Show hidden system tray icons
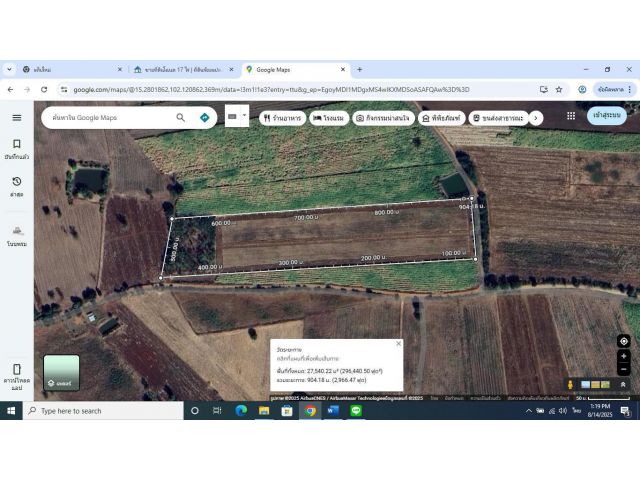 pos(529,411)
